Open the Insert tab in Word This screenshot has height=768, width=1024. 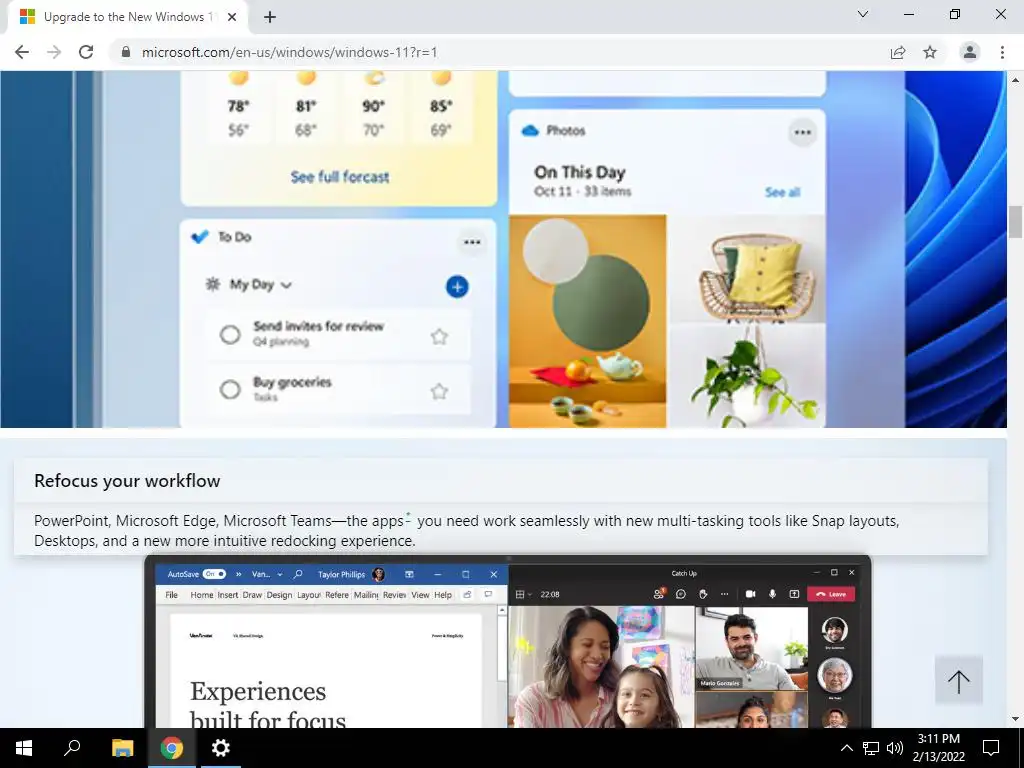click(x=228, y=595)
